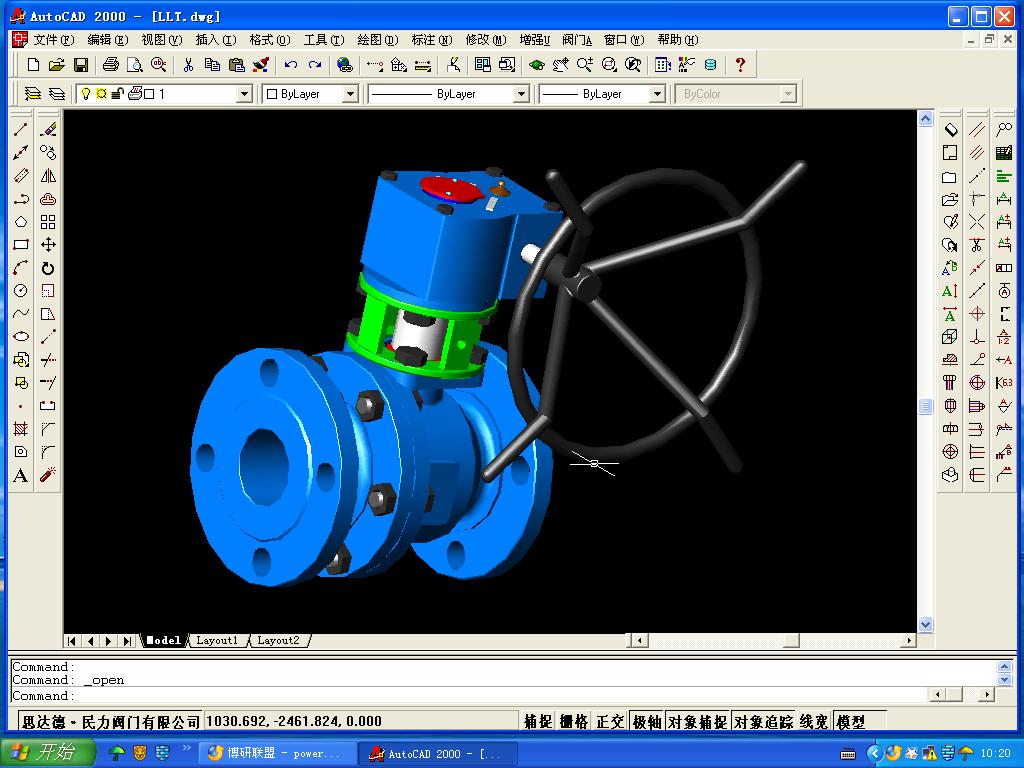Open the 阀门A menu
The image size is (1024, 768).
click(577, 40)
